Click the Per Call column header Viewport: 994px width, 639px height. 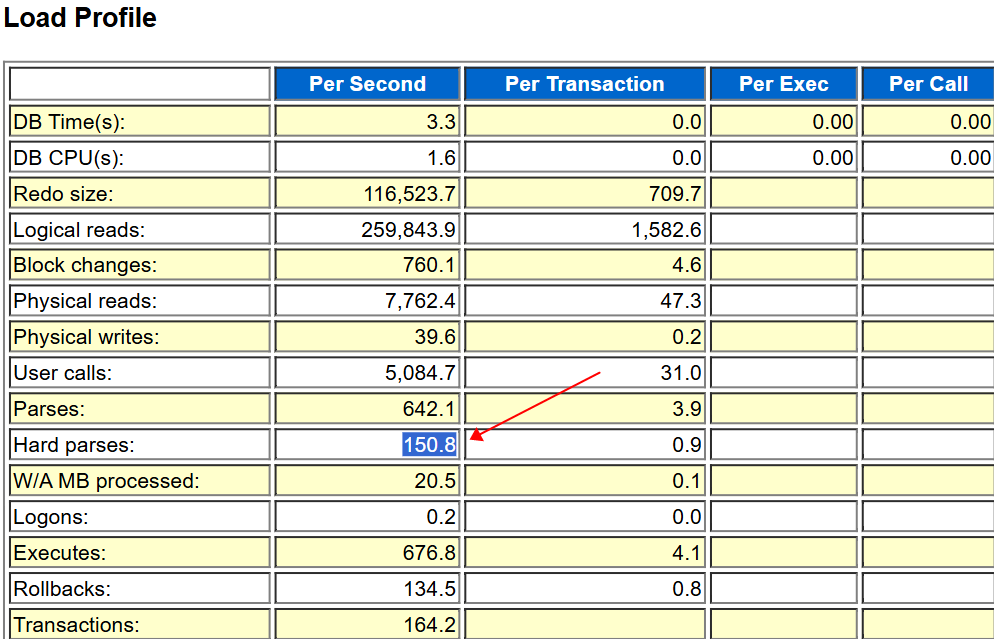[928, 84]
